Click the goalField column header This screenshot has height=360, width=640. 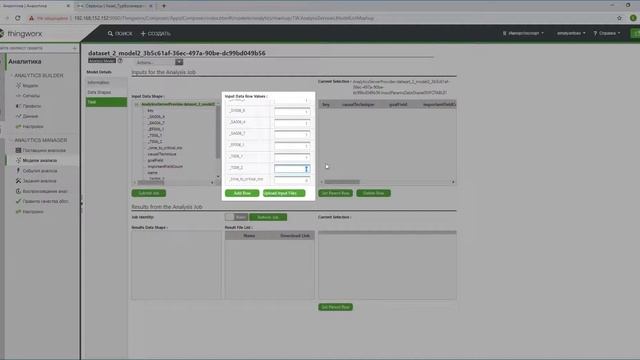tap(398, 105)
